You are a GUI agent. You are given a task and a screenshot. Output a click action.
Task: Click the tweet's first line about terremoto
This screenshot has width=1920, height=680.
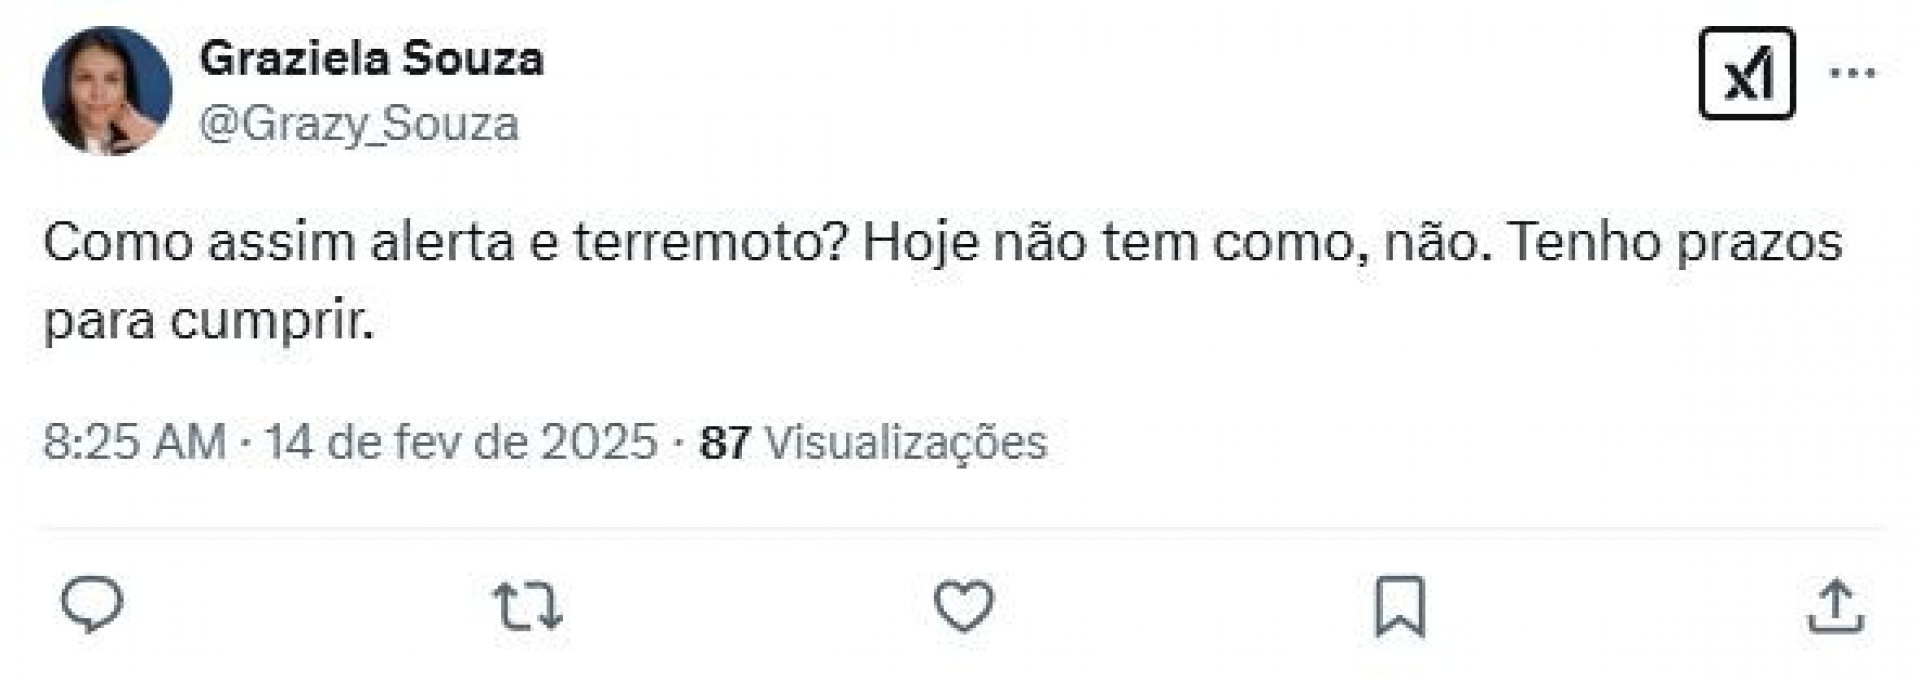[942, 243]
